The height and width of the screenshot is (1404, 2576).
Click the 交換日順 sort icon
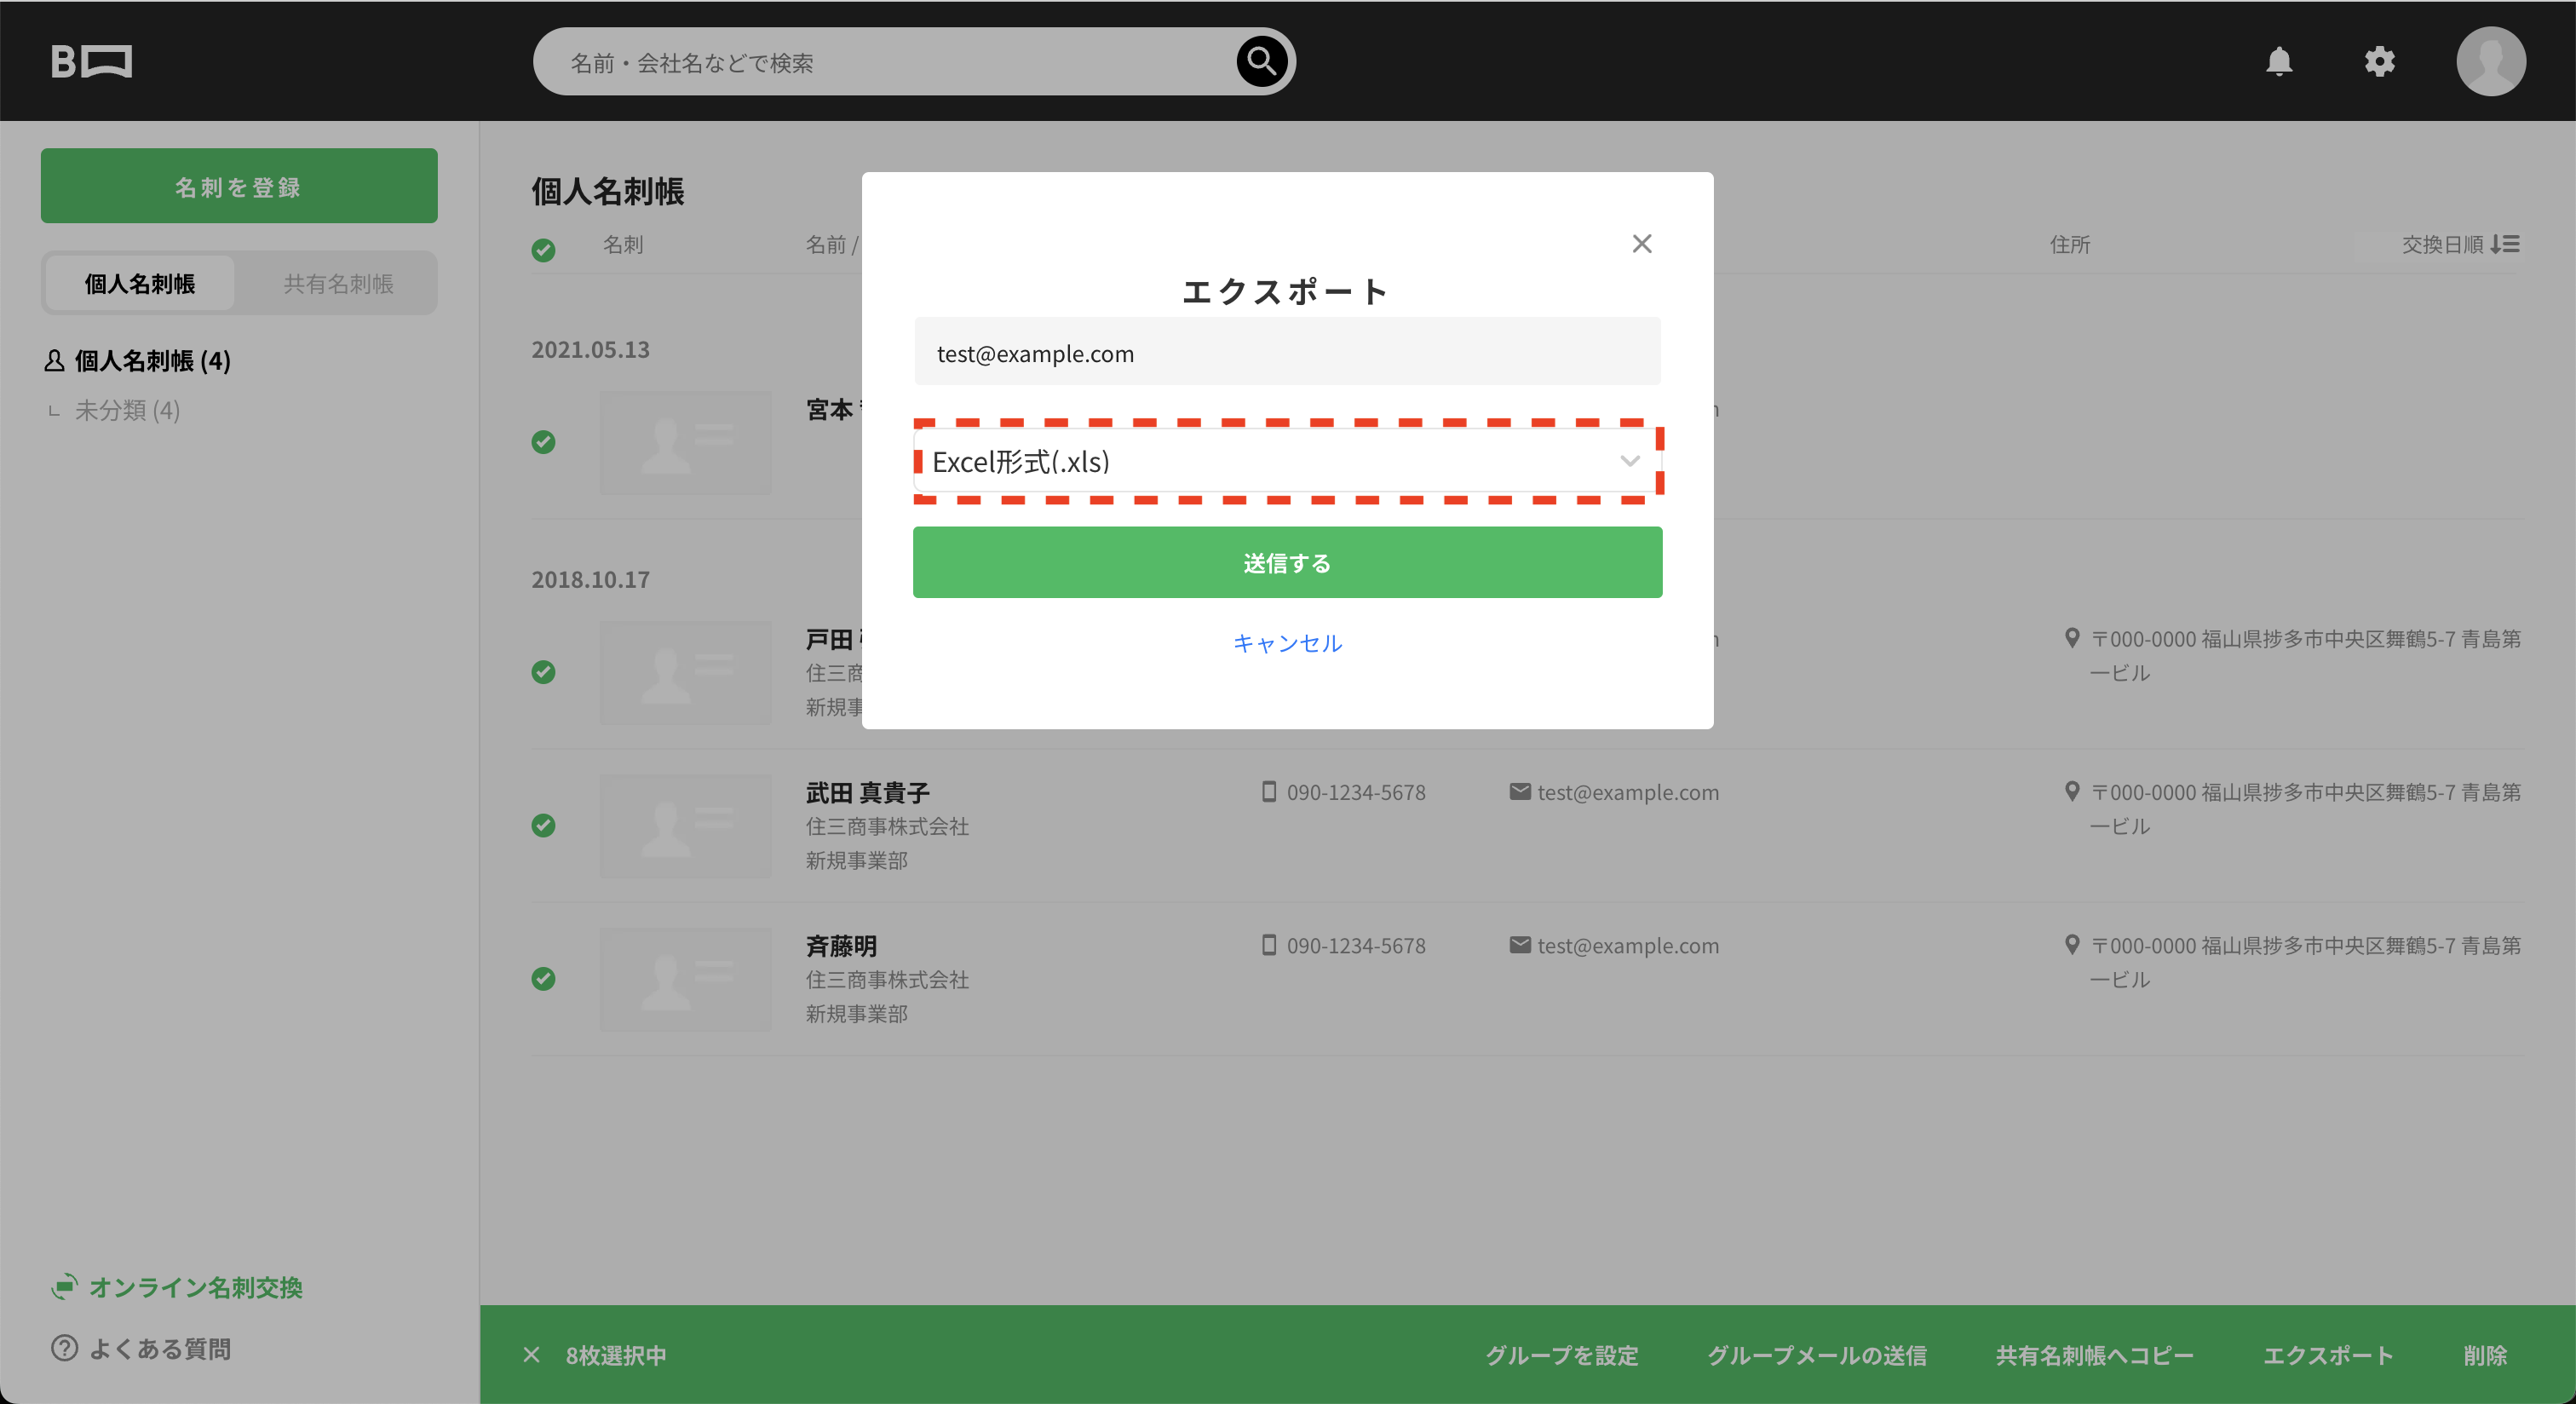tap(2507, 245)
